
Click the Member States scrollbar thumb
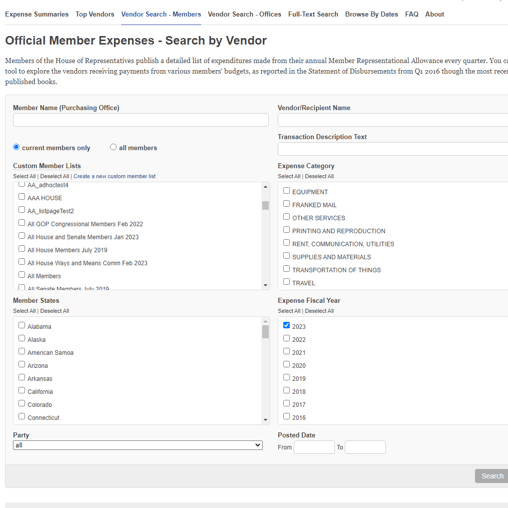265,332
